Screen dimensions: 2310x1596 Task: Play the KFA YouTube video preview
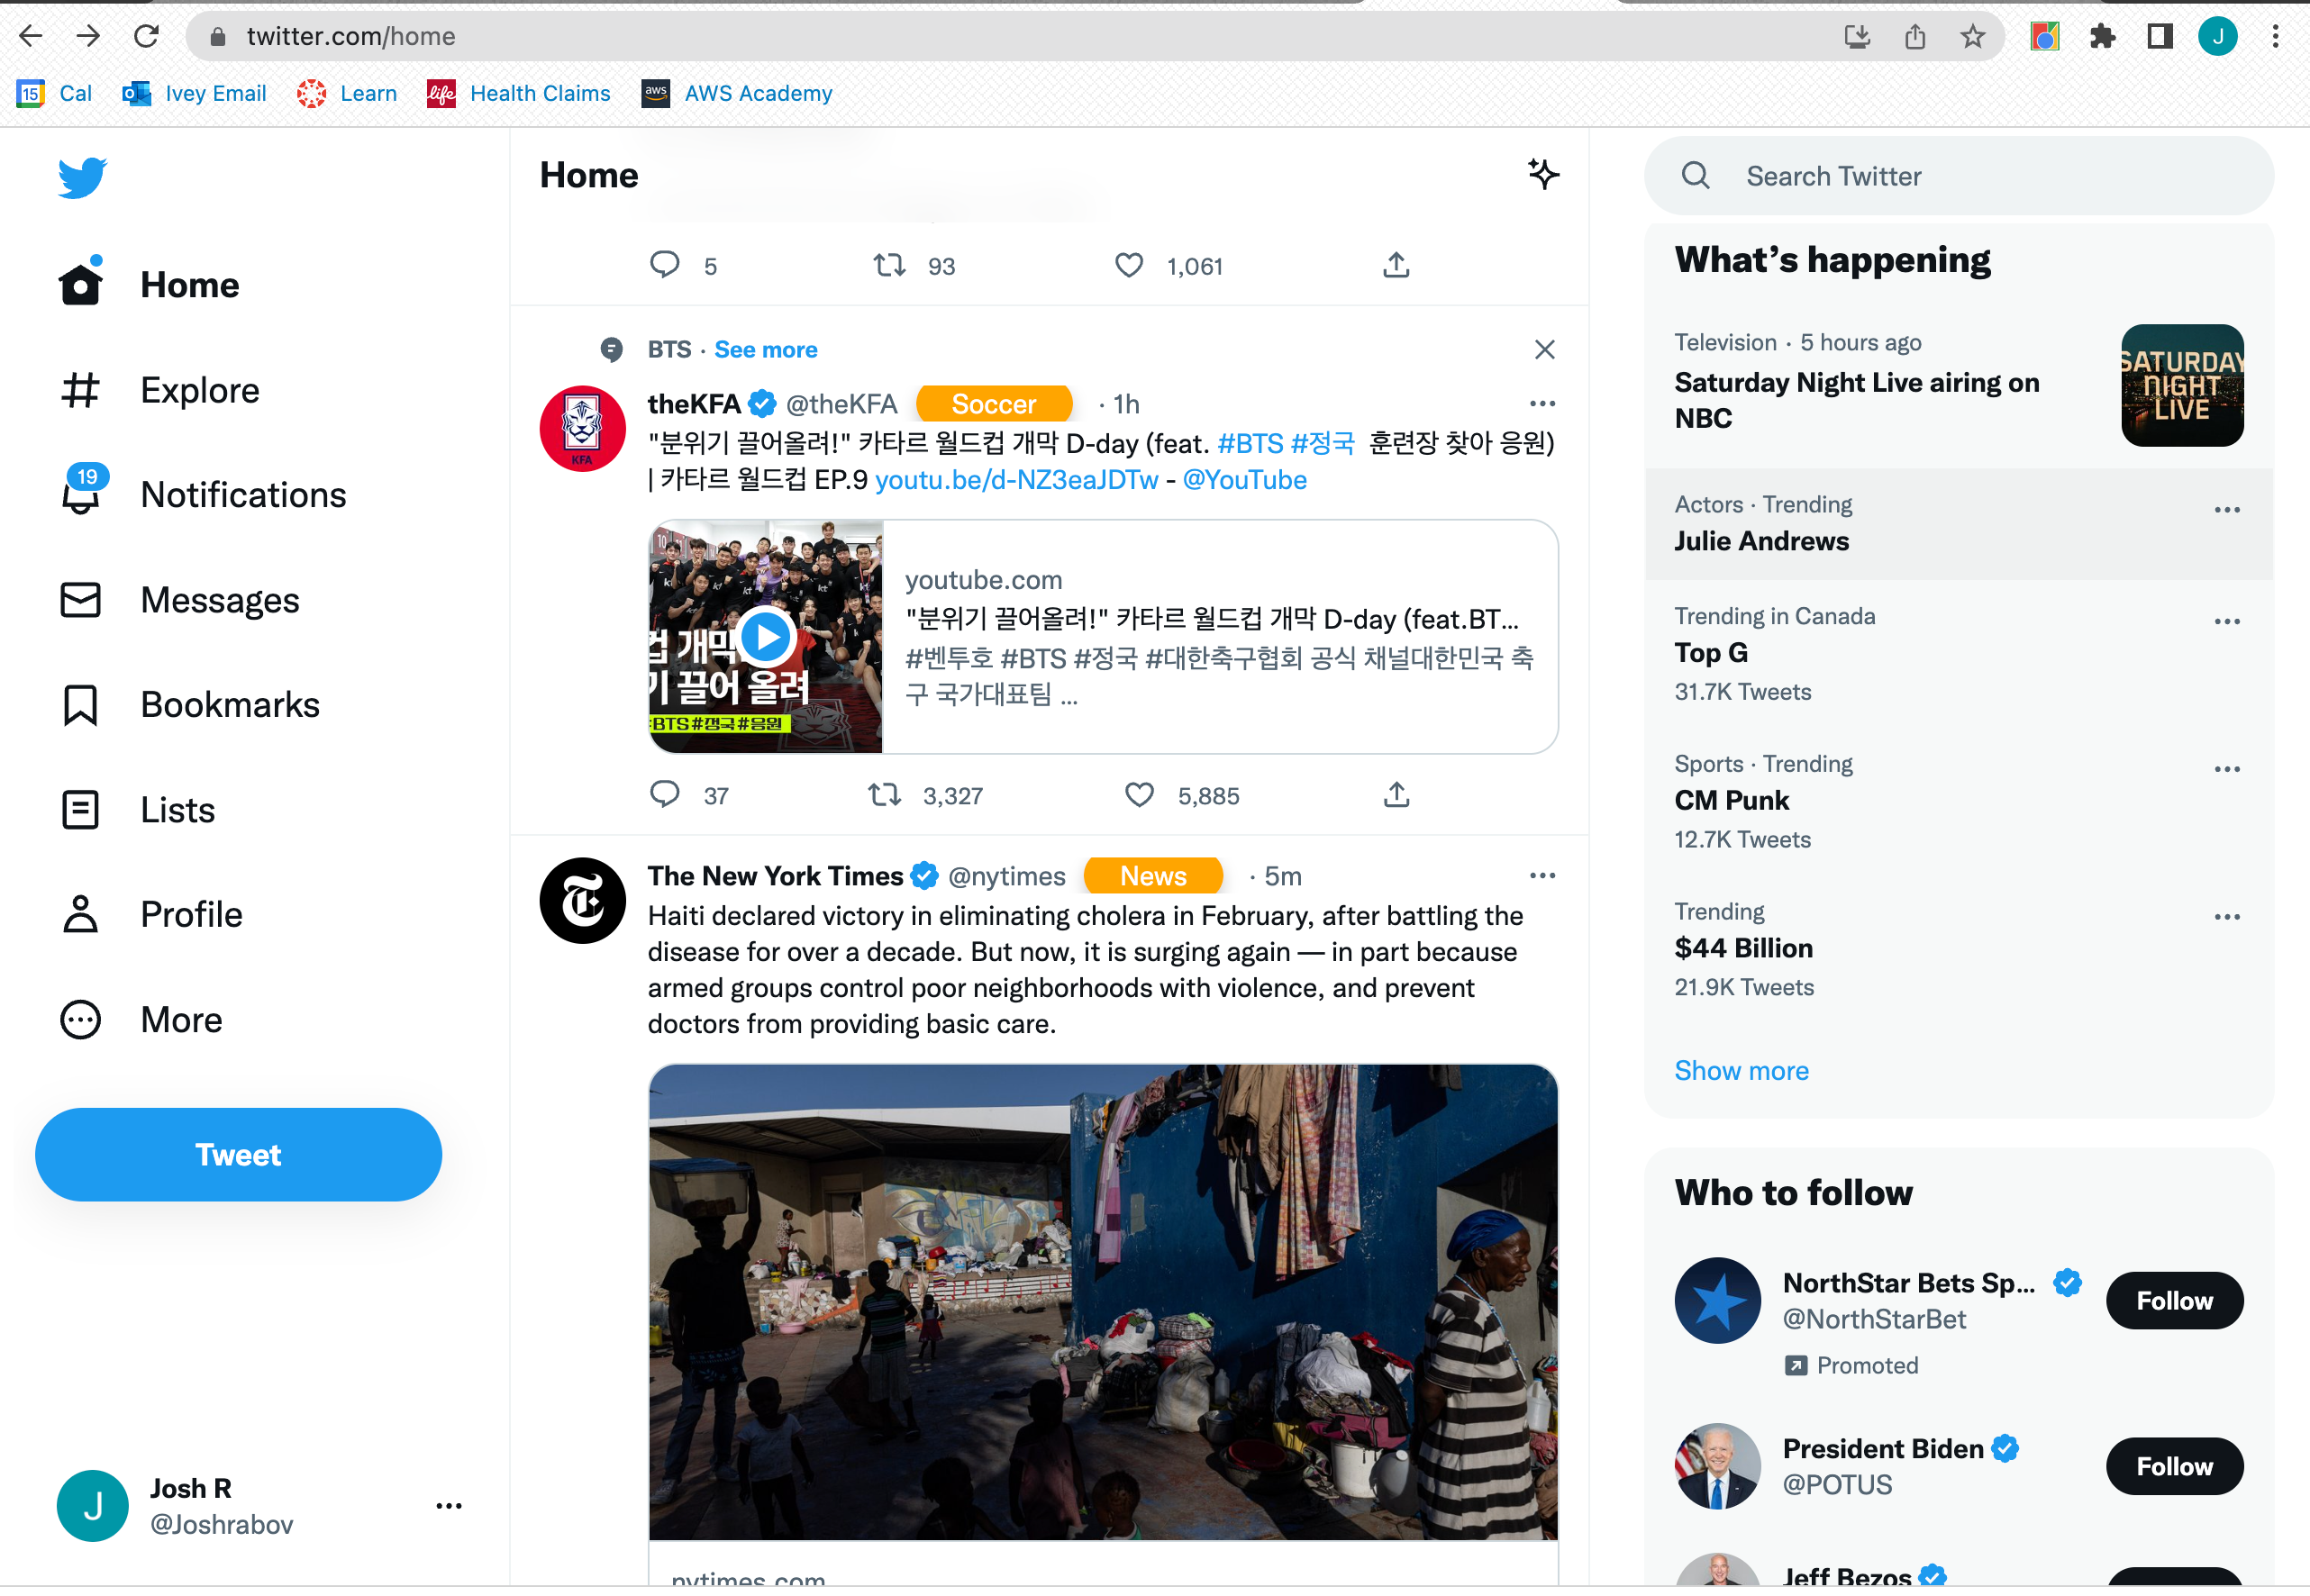767,636
